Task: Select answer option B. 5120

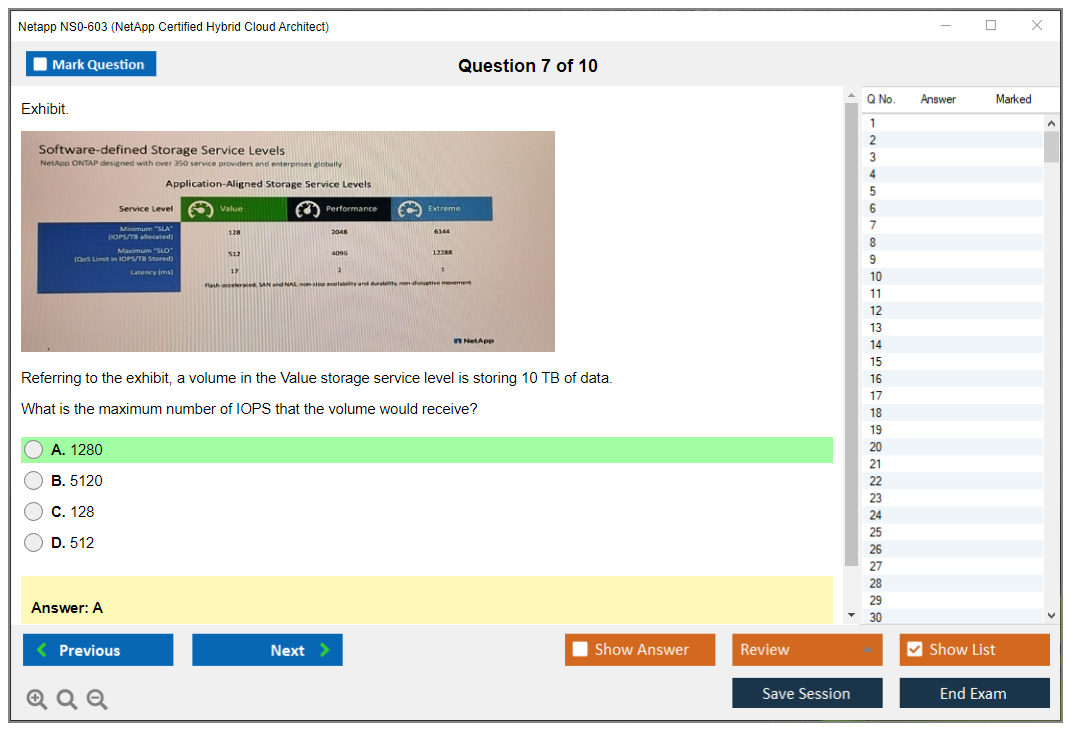Action: [x=34, y=481]
